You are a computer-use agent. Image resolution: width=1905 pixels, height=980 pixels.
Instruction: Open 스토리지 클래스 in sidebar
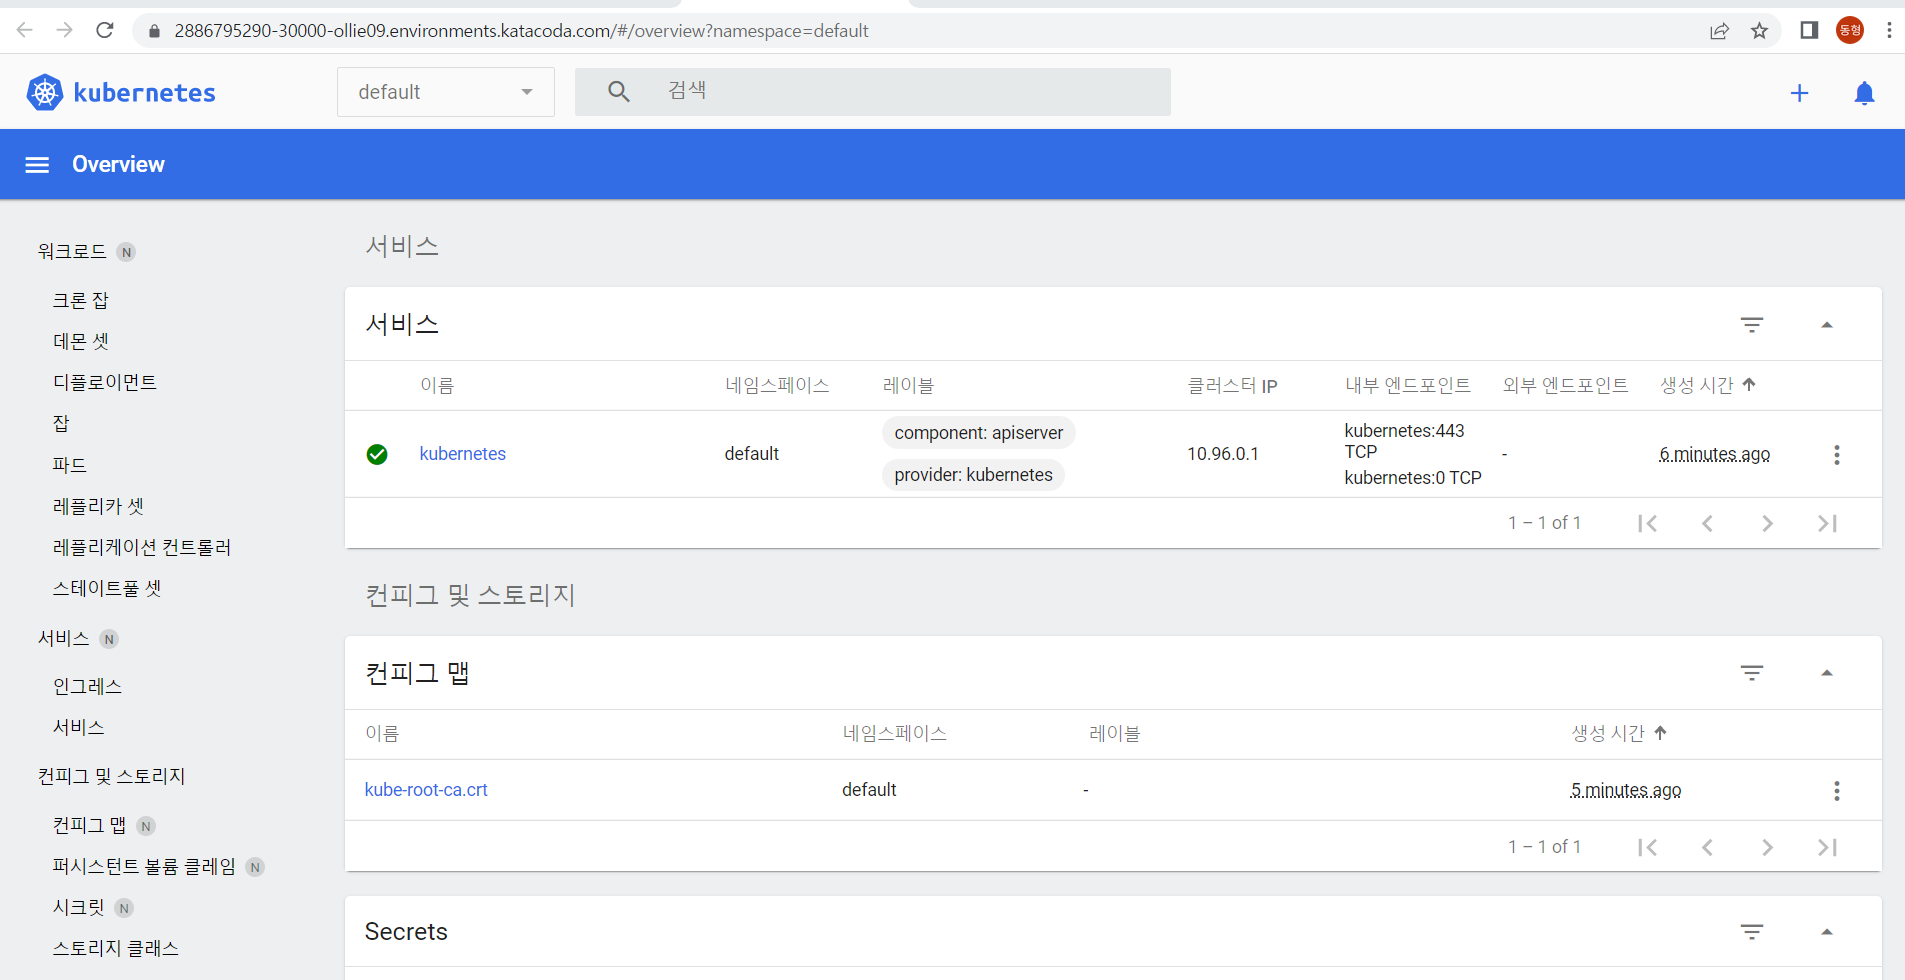pos(116,948)
